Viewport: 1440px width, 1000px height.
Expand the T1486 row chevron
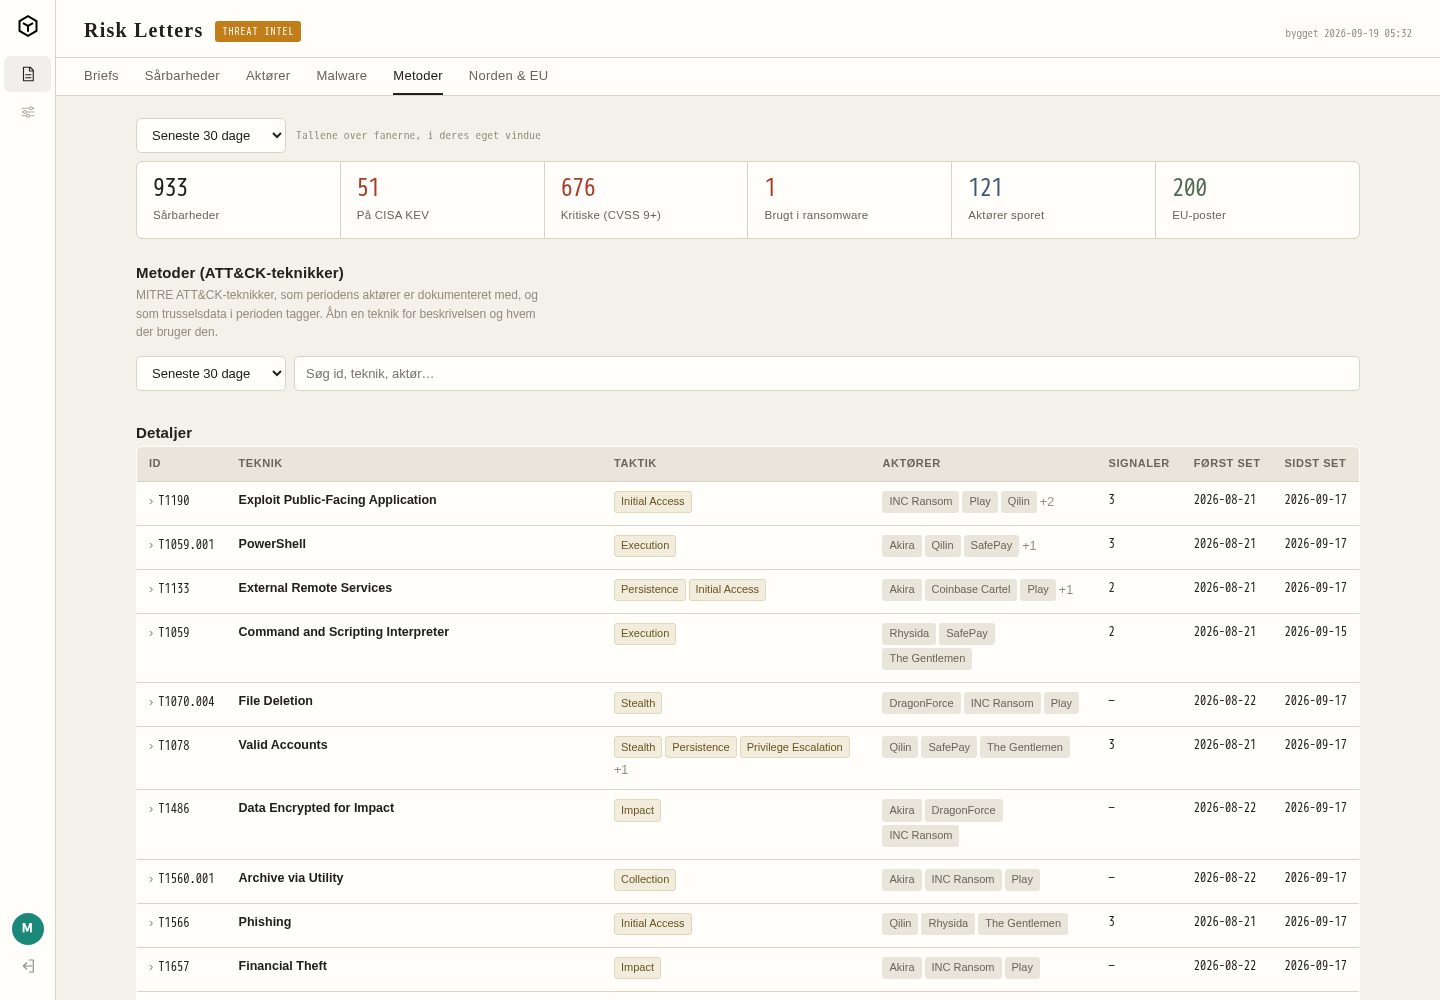tap(151, 809)
